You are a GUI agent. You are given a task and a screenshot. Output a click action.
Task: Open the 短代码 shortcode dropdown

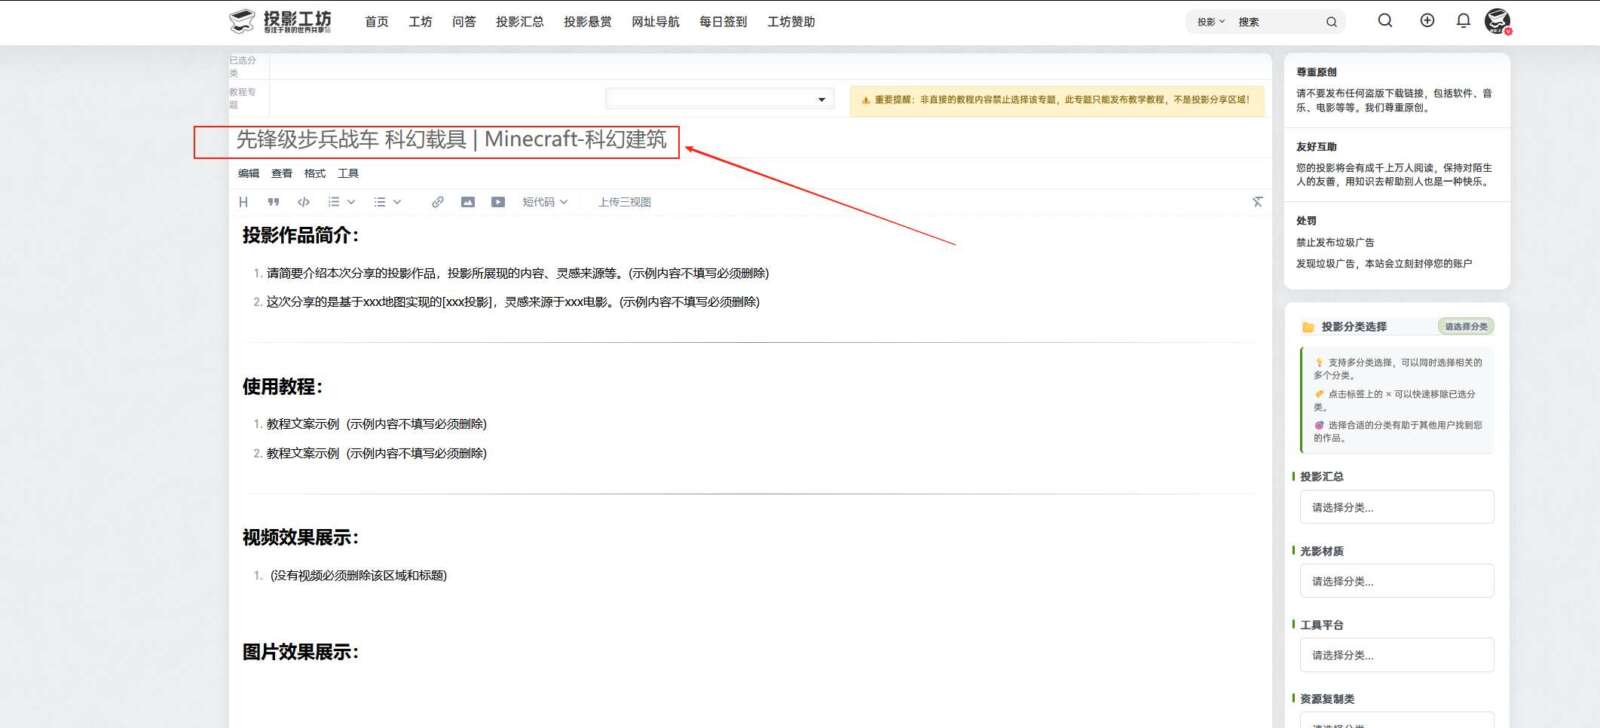pos(545,202)
